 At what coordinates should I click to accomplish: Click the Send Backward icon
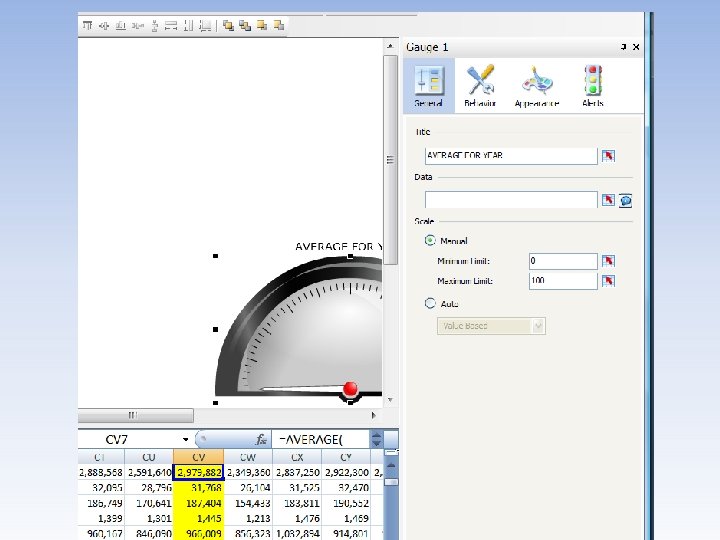[279, 25]
